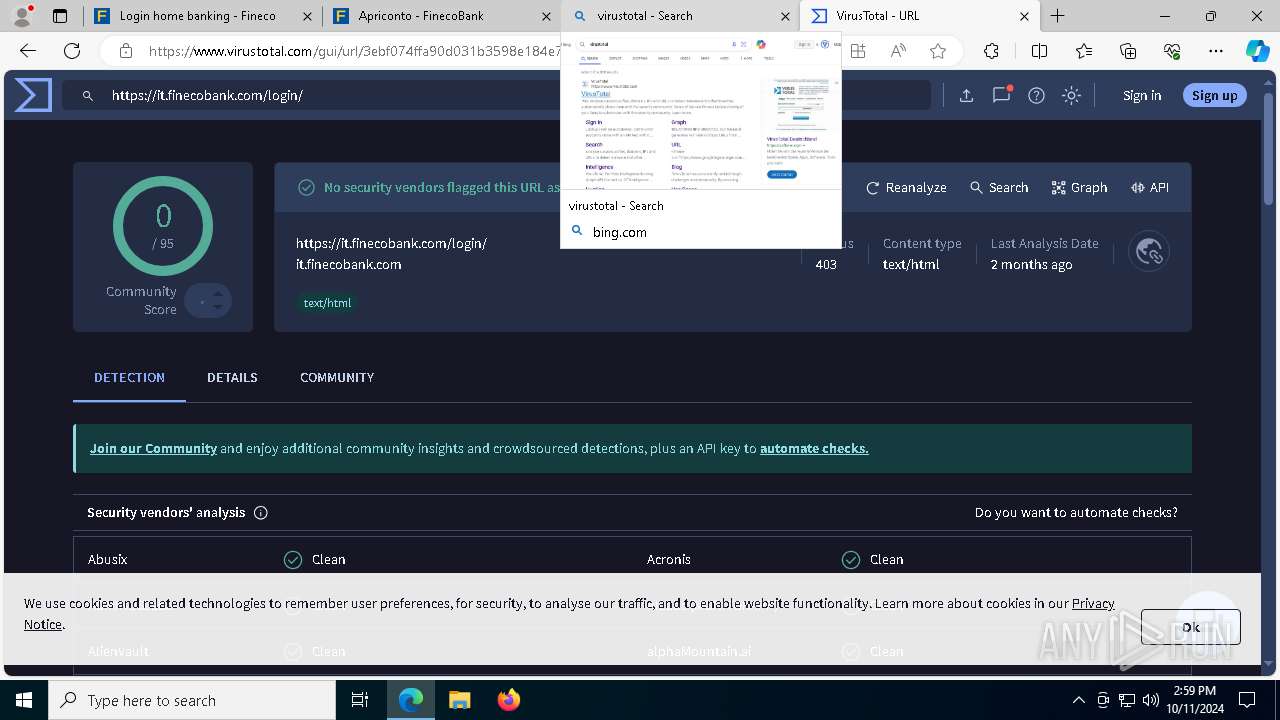
Task: Vote down on community score
Action: coord(218,308)
